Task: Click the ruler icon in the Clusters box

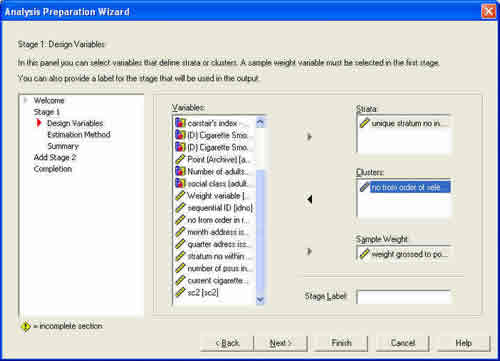Action: click(364, 187)
